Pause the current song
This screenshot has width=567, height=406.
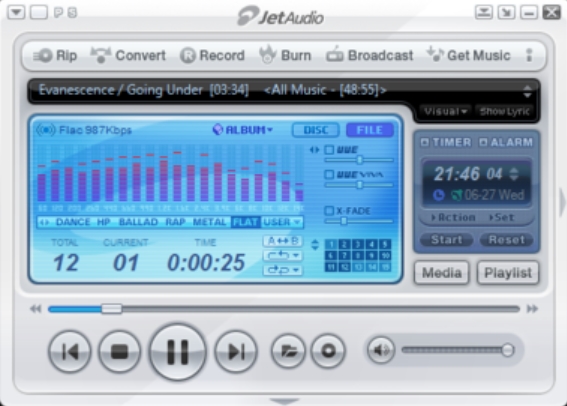coord(178,351)
